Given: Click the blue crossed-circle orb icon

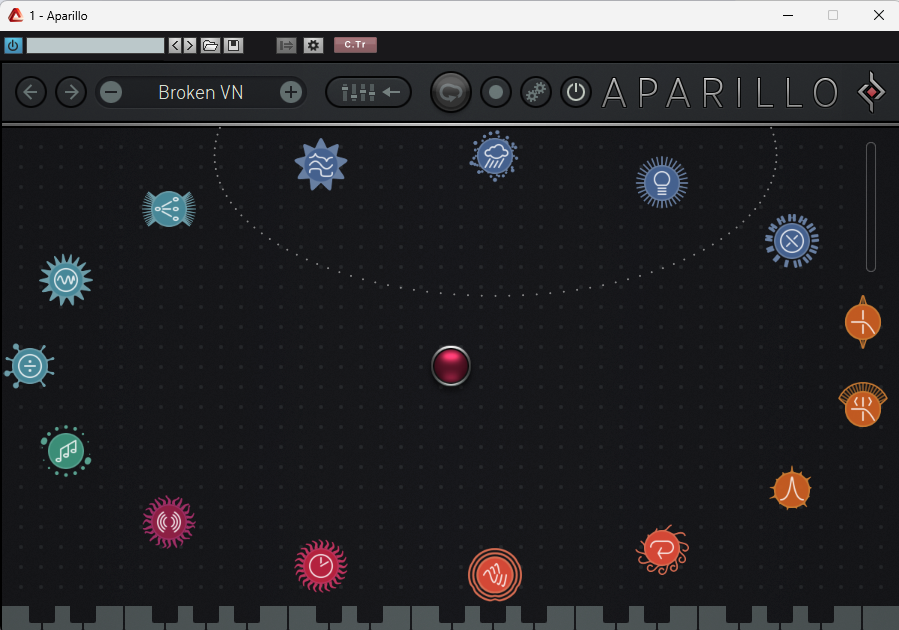Looking at the screenshot, I should click(792, 241).
